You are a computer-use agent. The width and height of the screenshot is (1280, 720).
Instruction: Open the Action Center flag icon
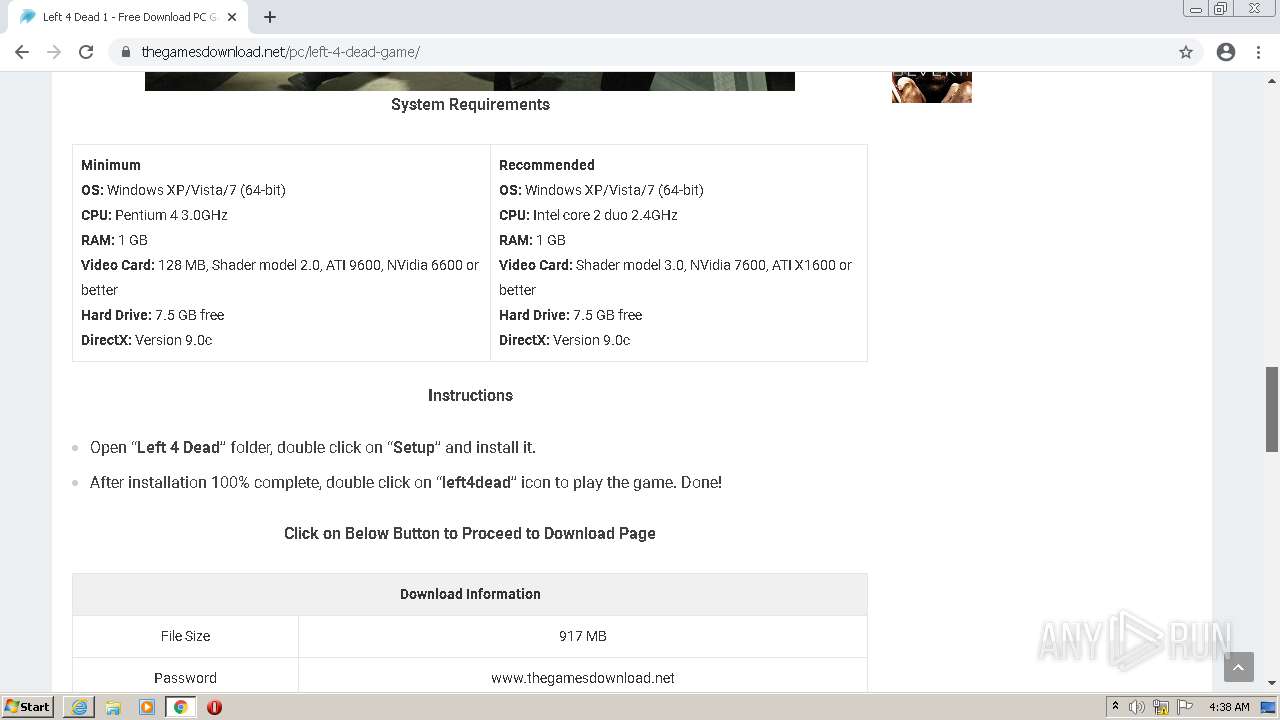[x=1185, y=707]
